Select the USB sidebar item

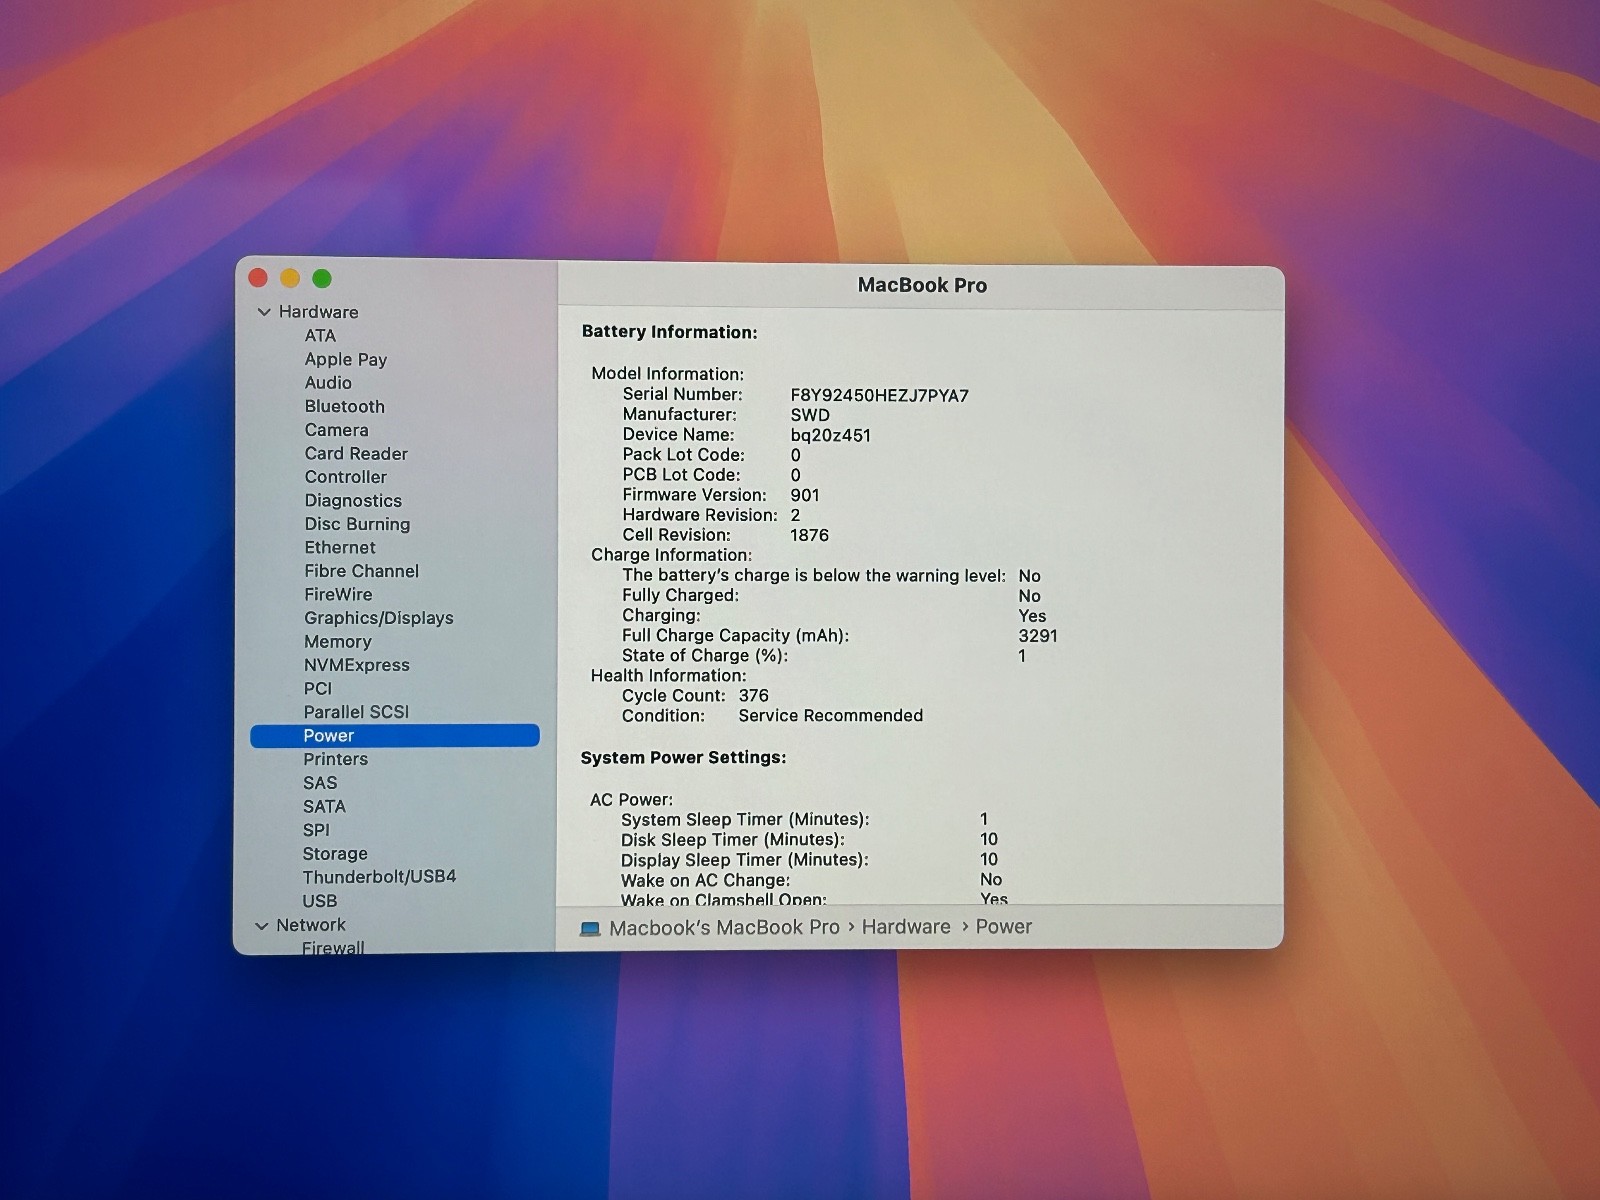pyautogui.click(x=320, y=901)
